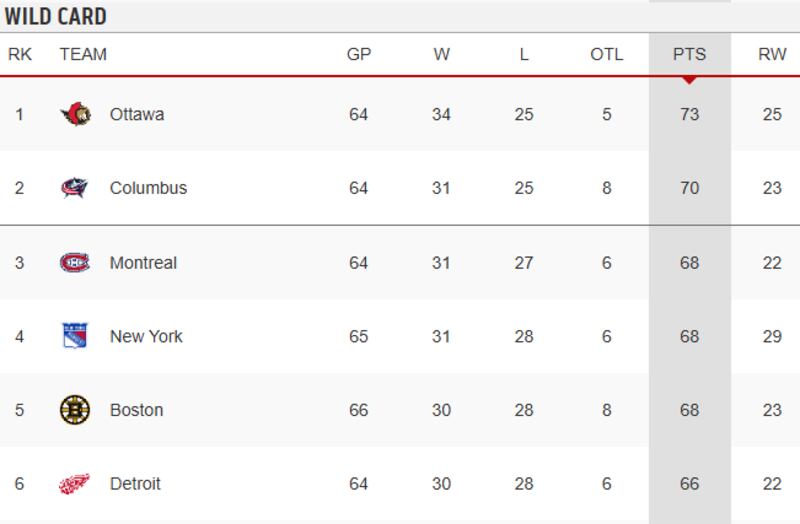Open the Montreal team page
The width and height of the screenshot is (800, 524).
143,262
